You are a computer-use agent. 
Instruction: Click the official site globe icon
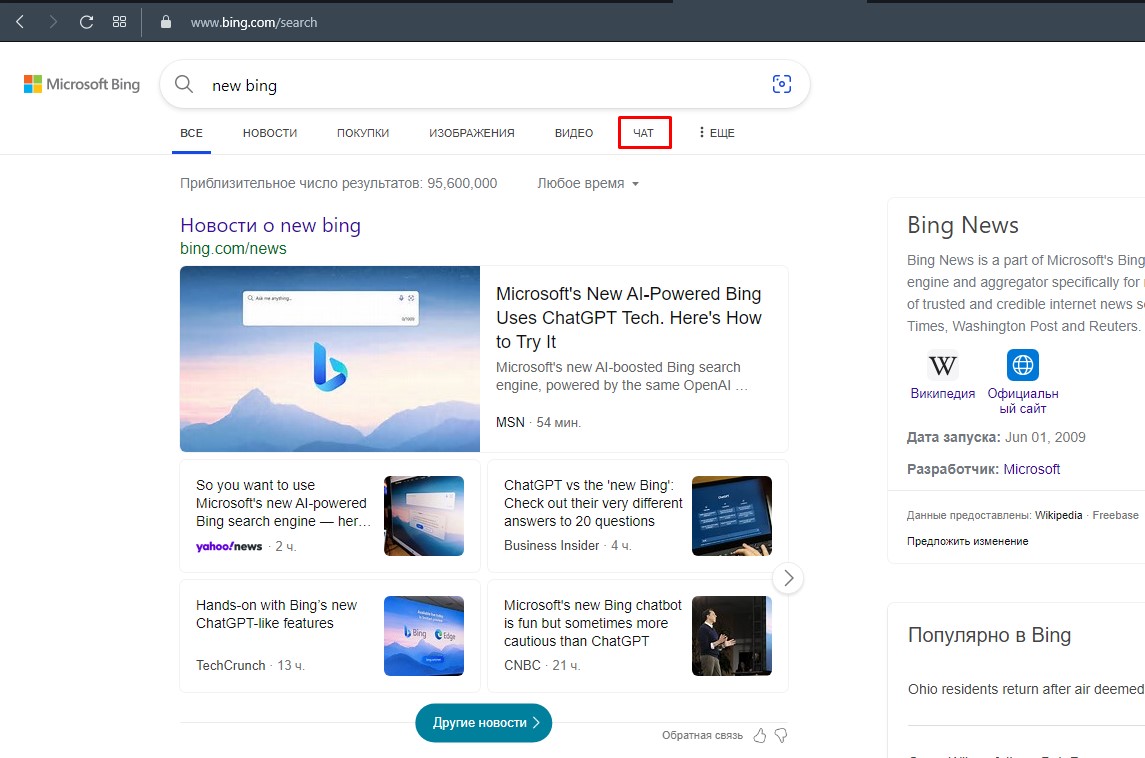click(x=1022, y=365)
